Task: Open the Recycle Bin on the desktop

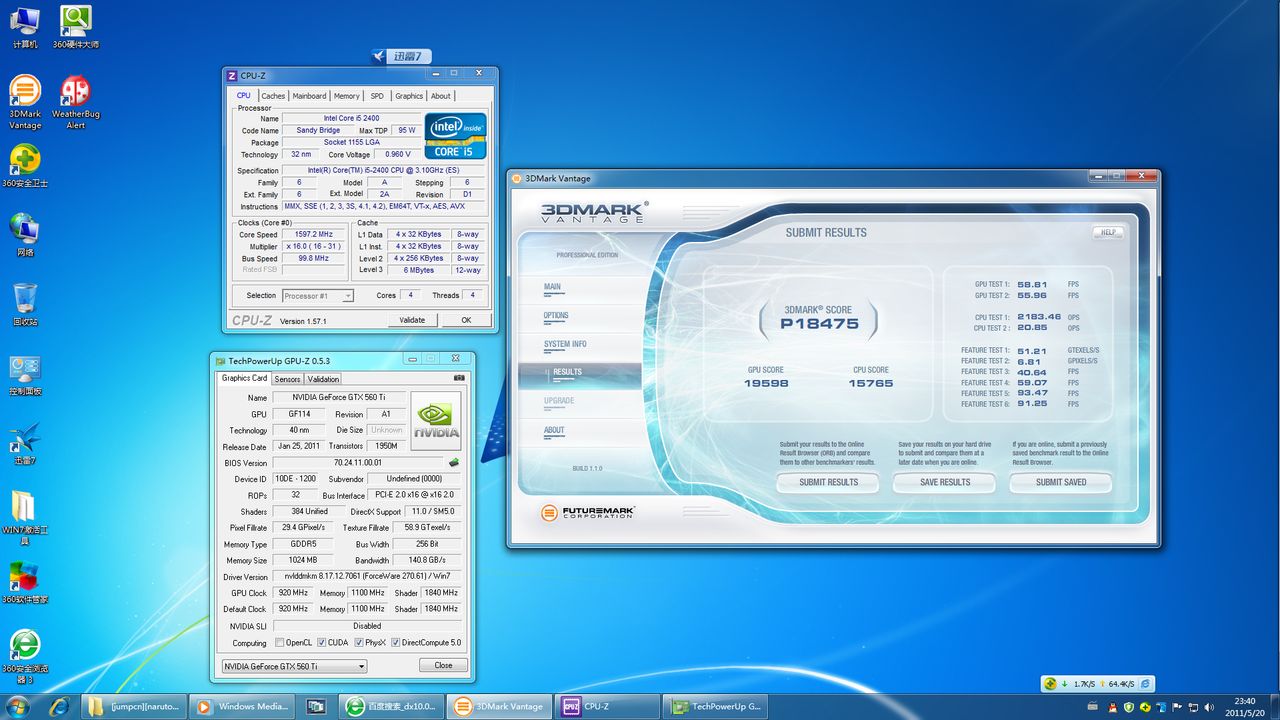Action: 25,299
